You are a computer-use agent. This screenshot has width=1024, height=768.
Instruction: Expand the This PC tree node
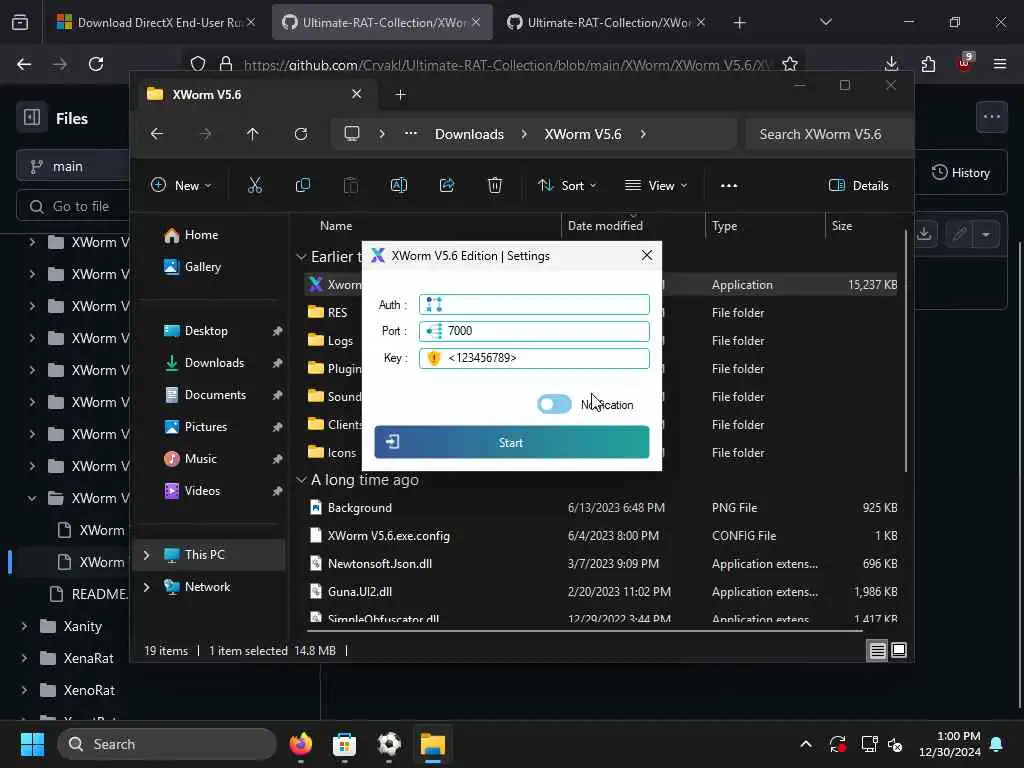tap(146, 555)
